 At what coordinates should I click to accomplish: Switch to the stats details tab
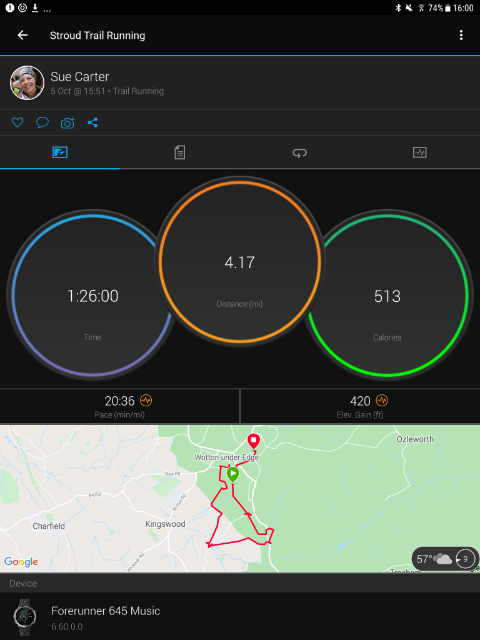pos(180,153)
